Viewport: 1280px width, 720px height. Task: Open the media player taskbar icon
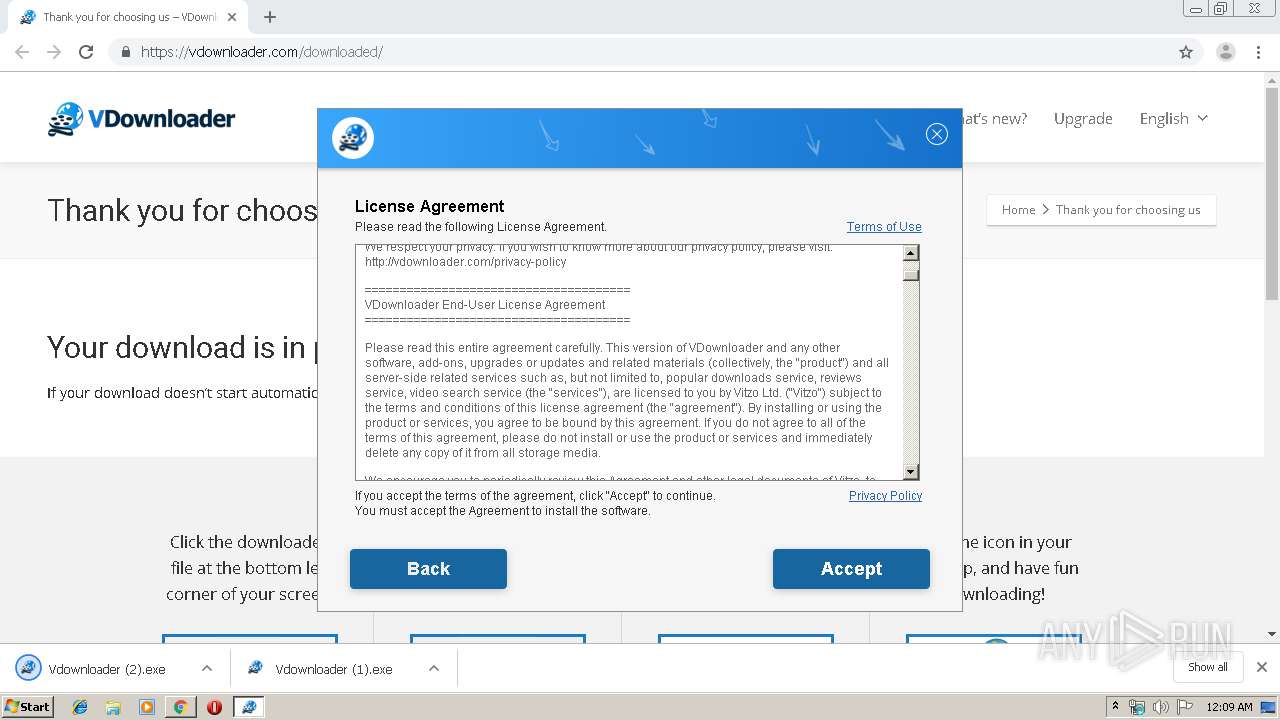[147, 707]
